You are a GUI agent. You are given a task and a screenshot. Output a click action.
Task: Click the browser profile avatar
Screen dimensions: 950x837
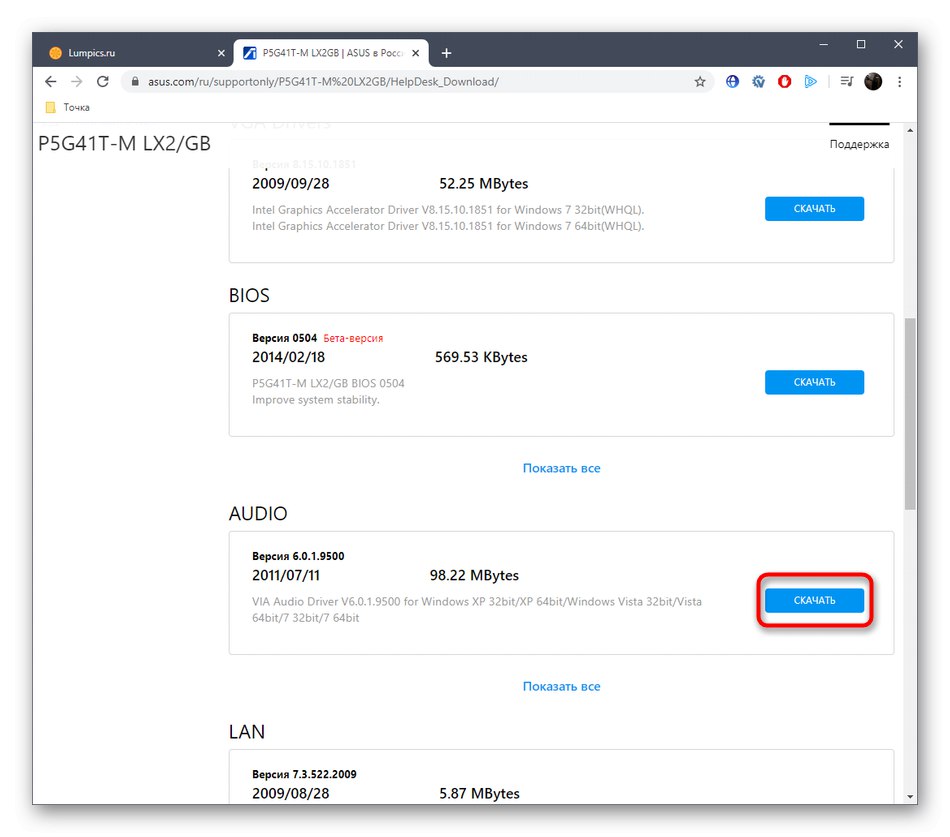pos(873,81)
